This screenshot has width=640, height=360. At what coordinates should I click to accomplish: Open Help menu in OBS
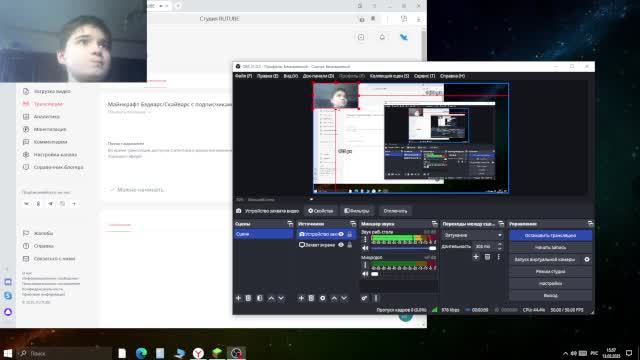tap(452, 76)
